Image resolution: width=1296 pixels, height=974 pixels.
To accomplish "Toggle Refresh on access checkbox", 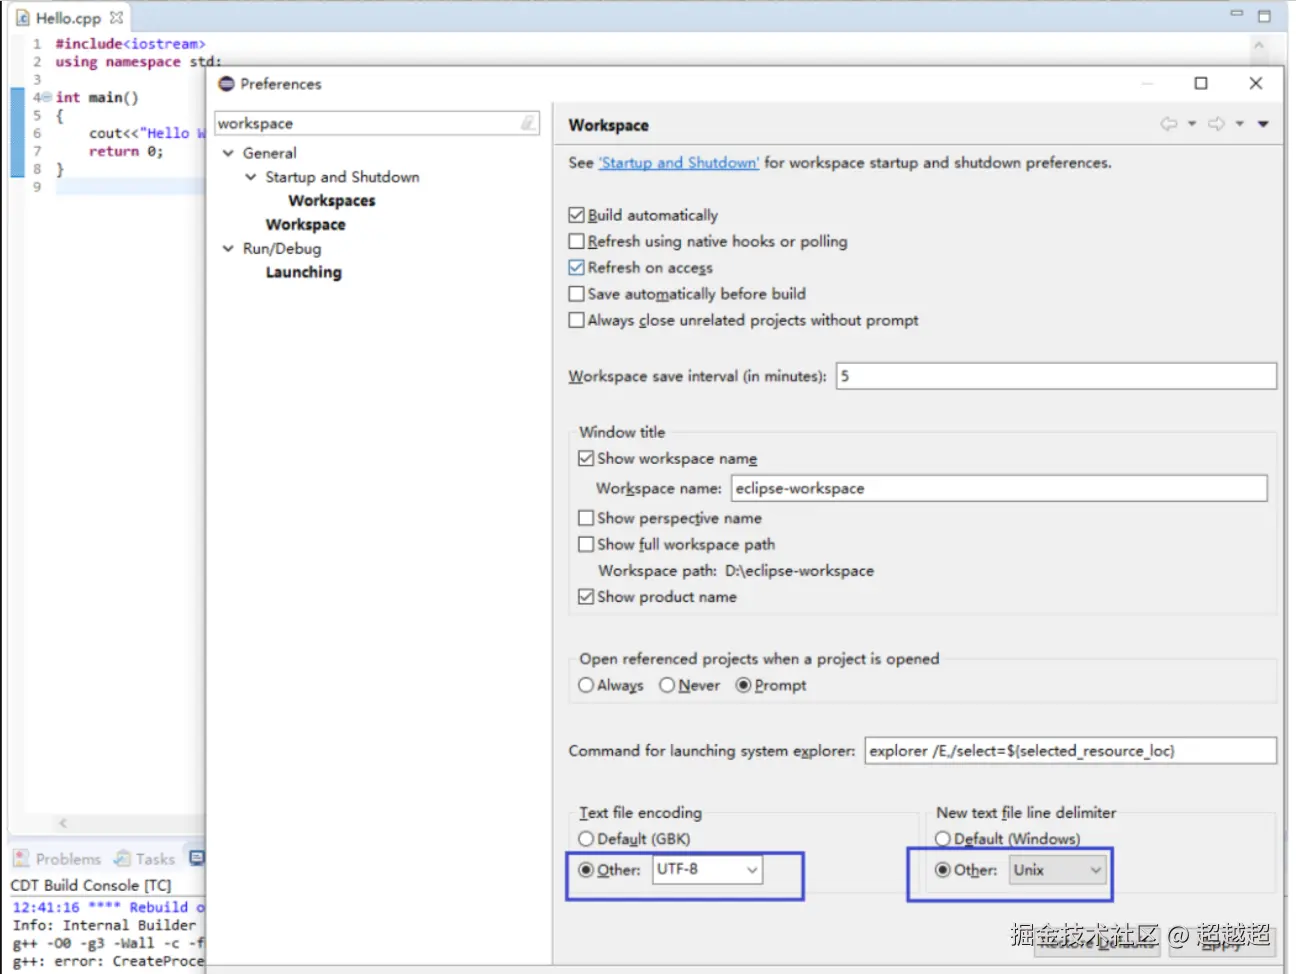I will [576, 267].
